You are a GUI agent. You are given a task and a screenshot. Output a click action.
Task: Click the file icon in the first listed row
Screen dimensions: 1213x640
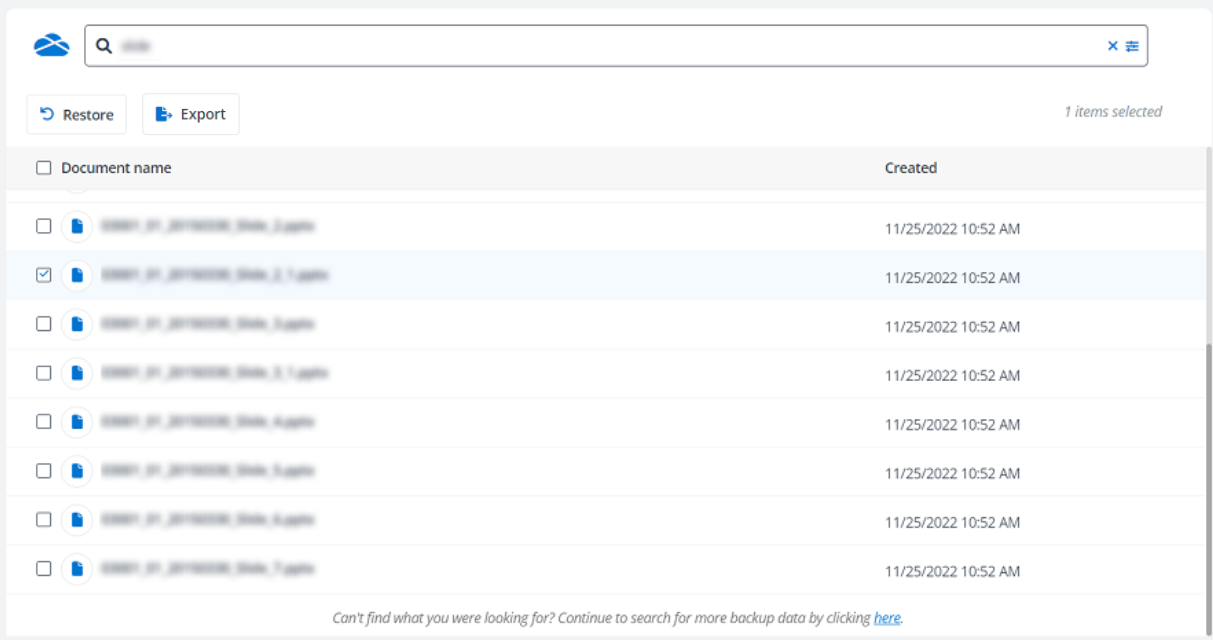click(x=75, y=226)
